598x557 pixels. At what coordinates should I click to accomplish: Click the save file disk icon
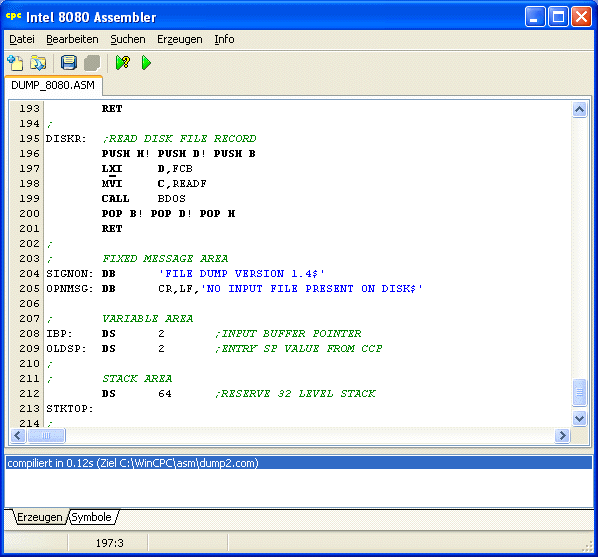pyautogui.click(x=69, y=63)
